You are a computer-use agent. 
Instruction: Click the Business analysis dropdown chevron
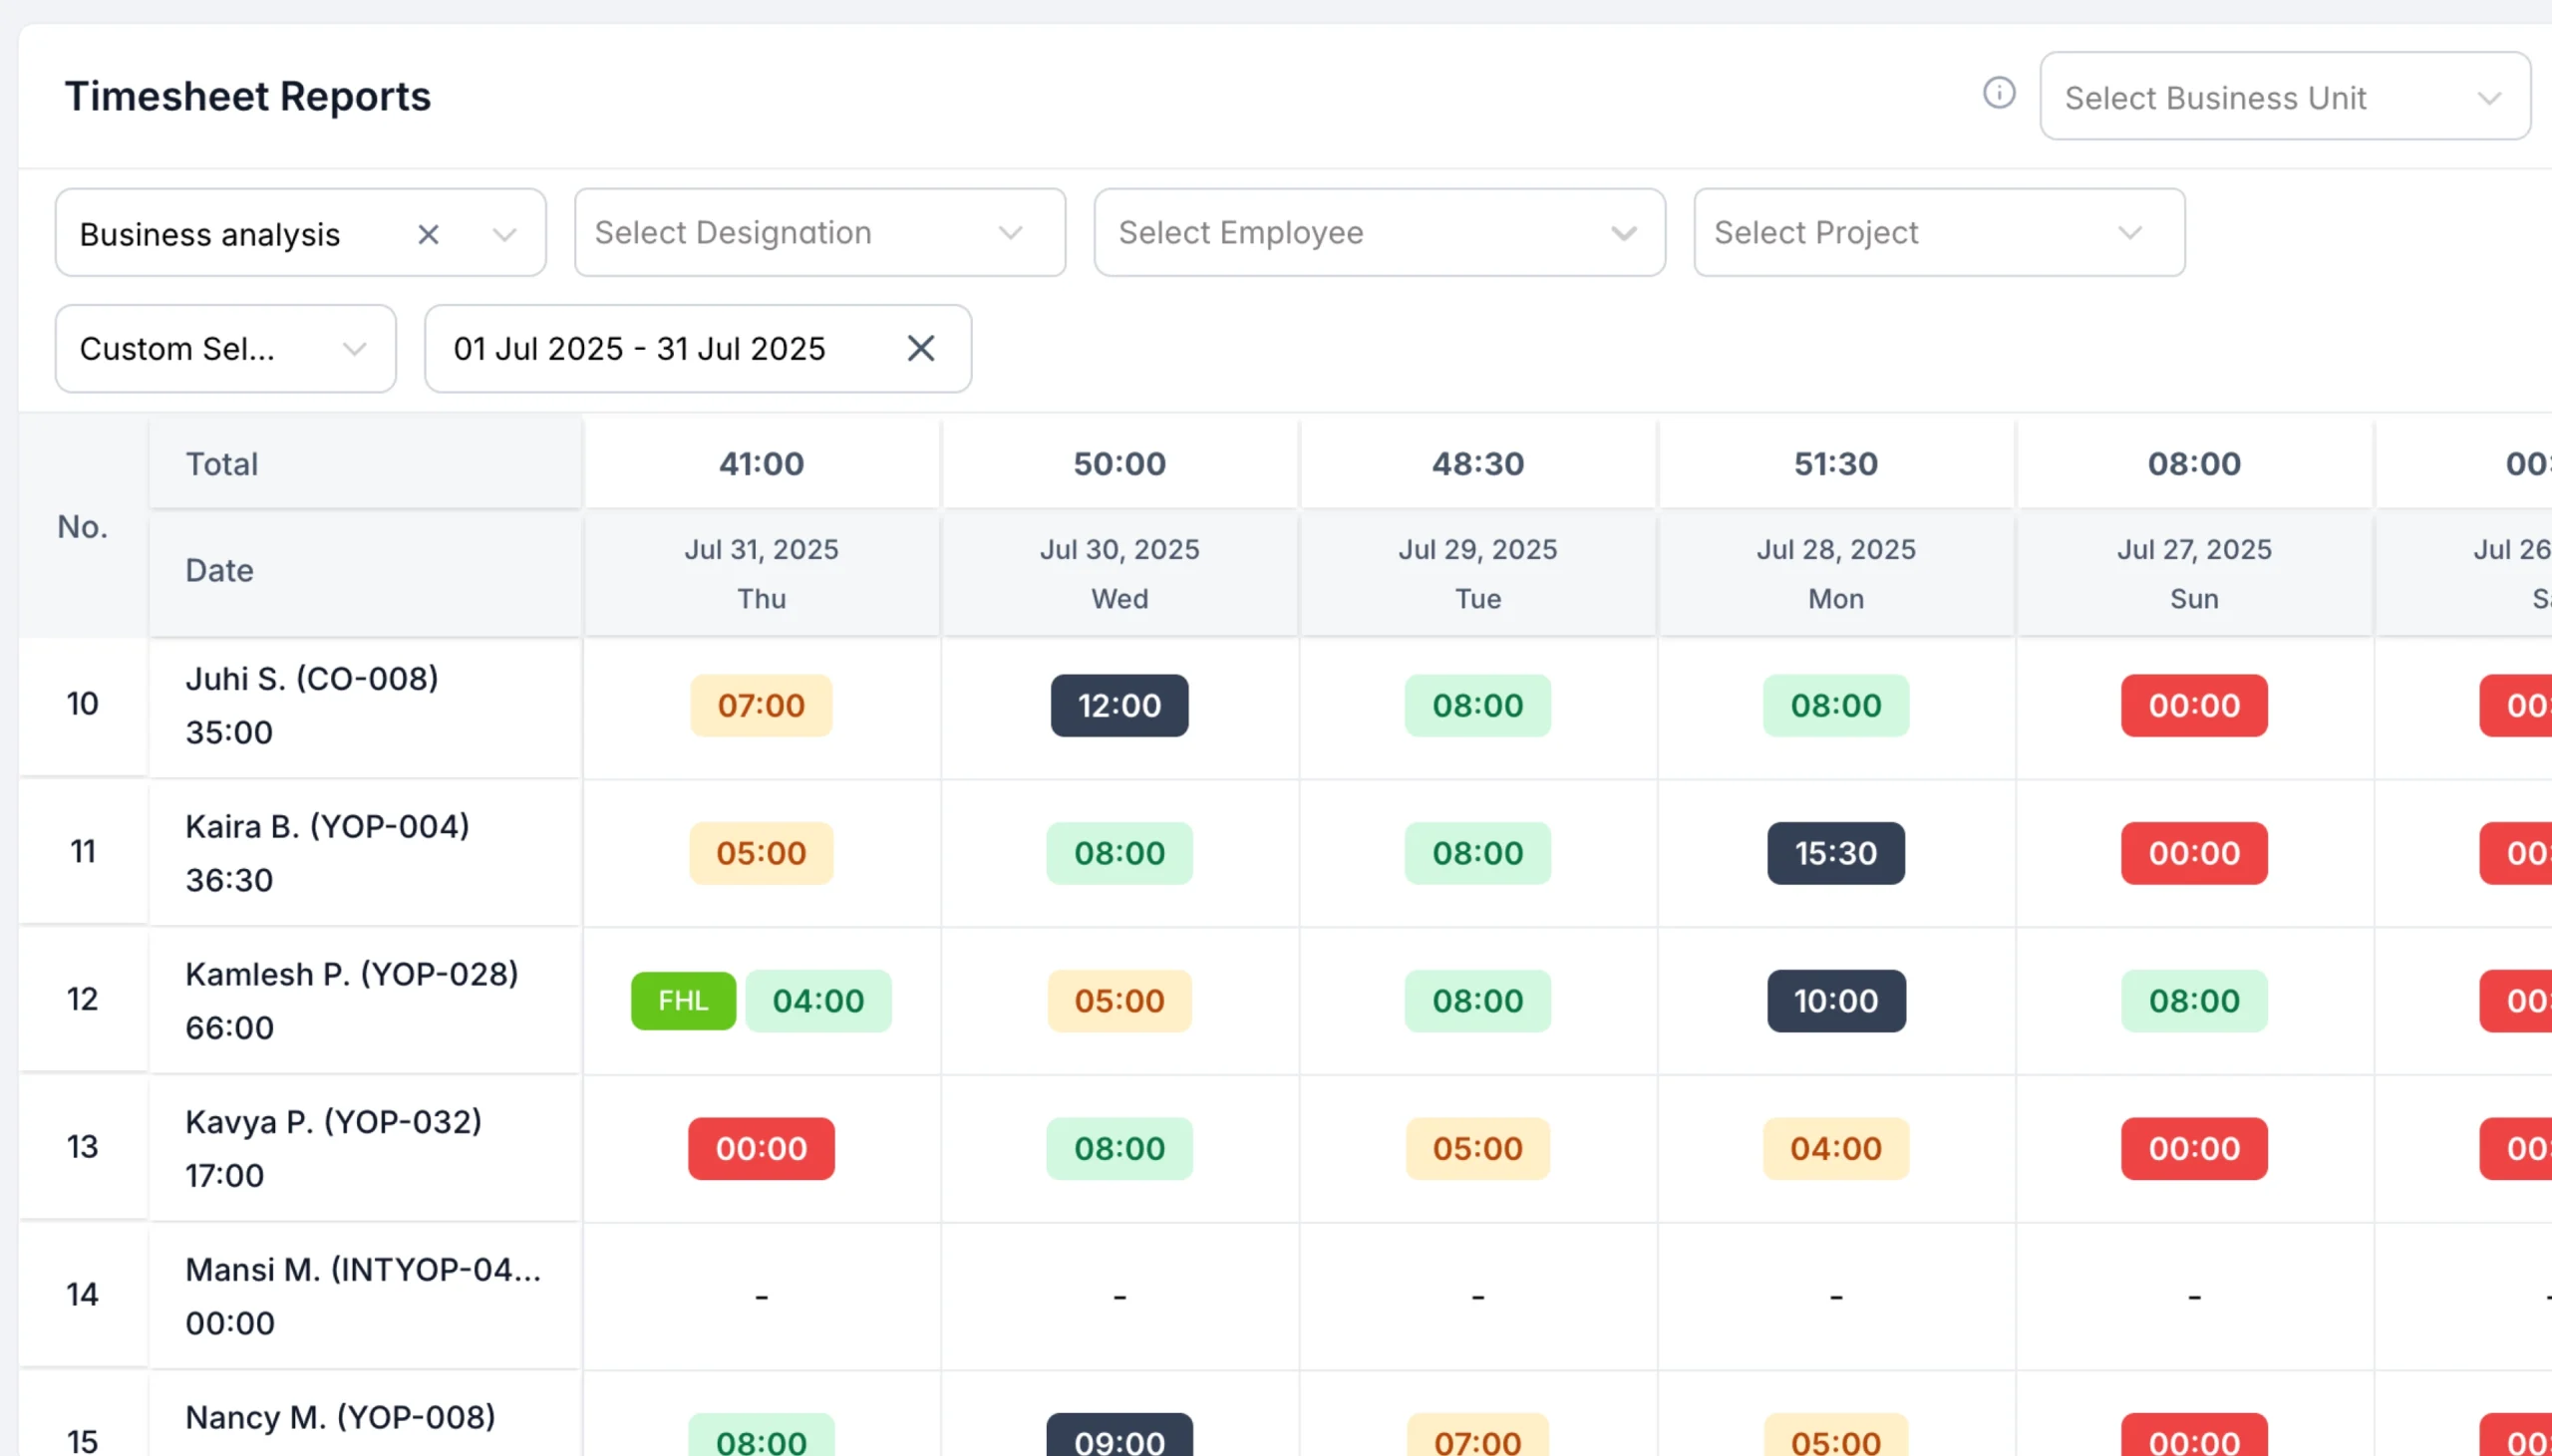[x=504, y=235]
